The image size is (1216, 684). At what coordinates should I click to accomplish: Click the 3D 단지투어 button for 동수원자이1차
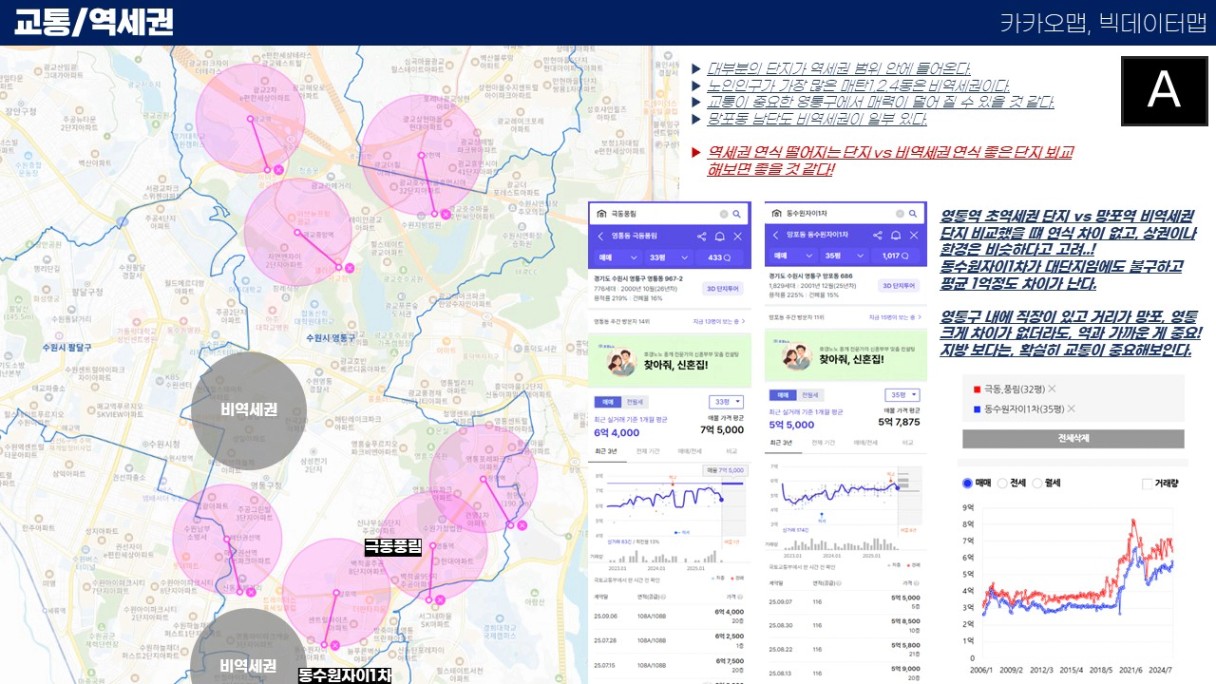[899, 285]
